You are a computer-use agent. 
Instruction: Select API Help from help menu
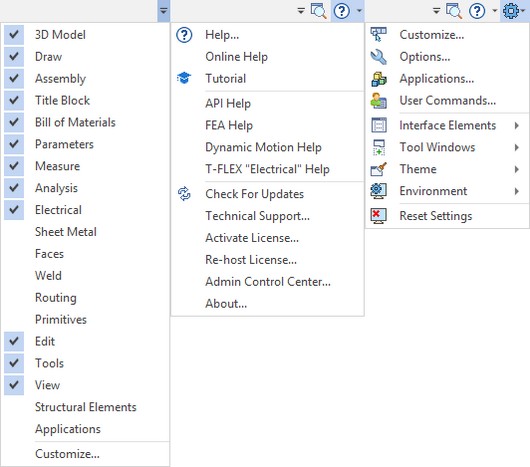click(228, 103)
